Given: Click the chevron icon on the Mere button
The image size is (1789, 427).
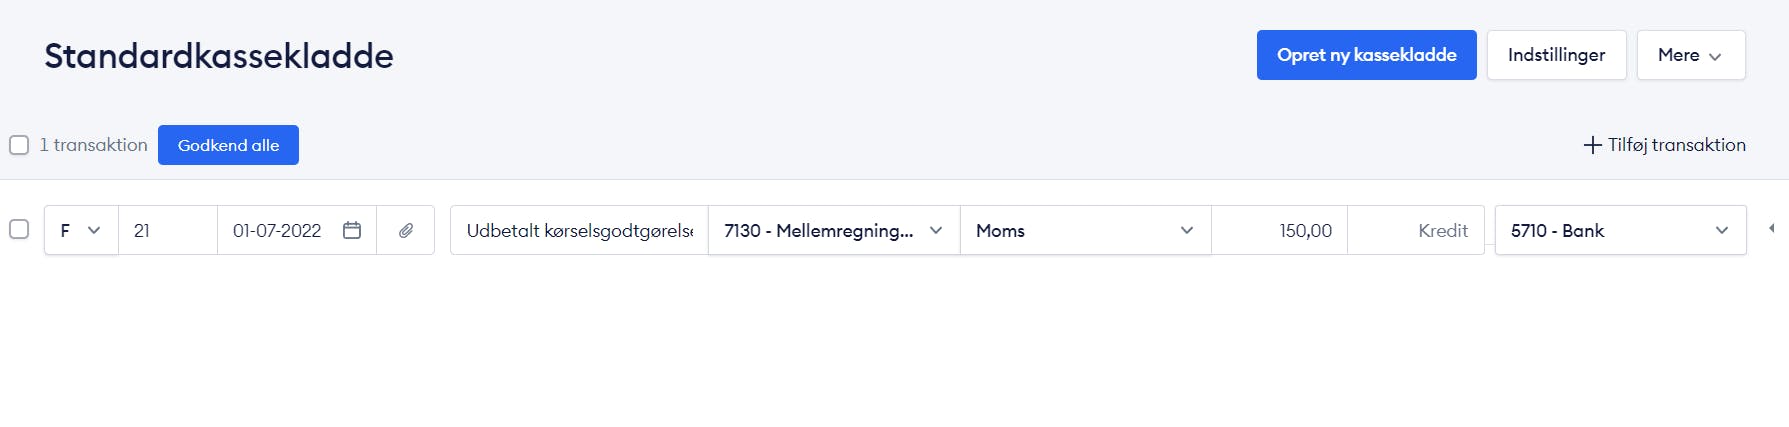Looking at the screenshot, I should click(x=1715, y=57).
